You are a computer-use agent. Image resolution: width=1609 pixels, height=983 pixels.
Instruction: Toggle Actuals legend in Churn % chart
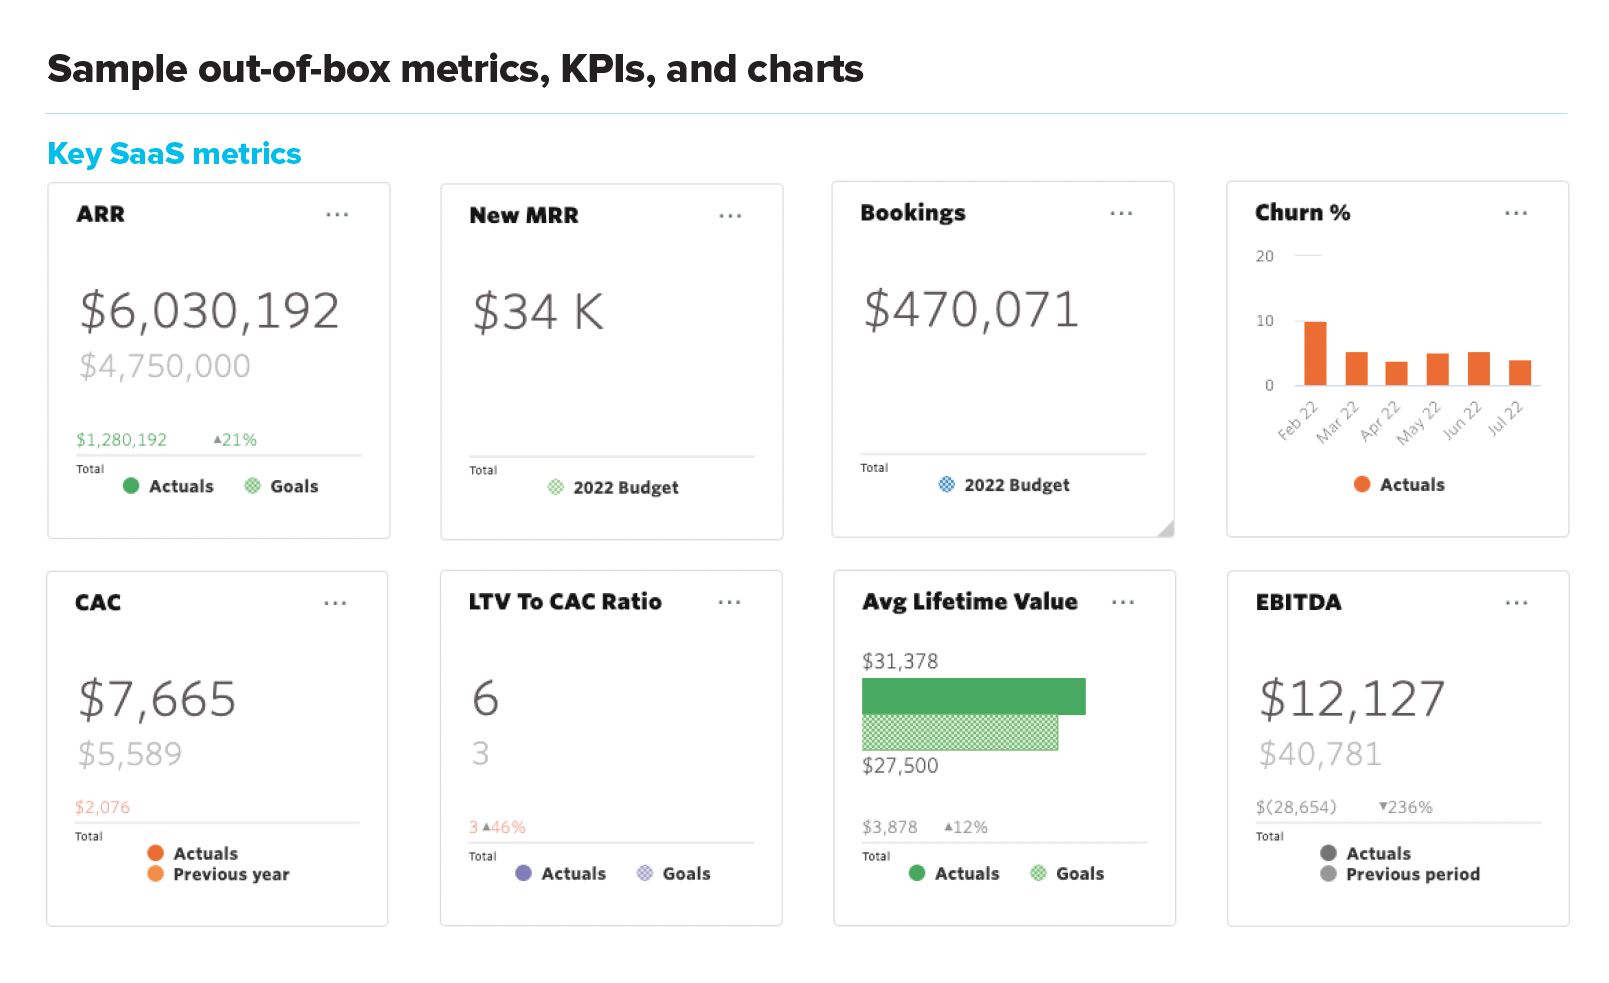(1398, 485)
